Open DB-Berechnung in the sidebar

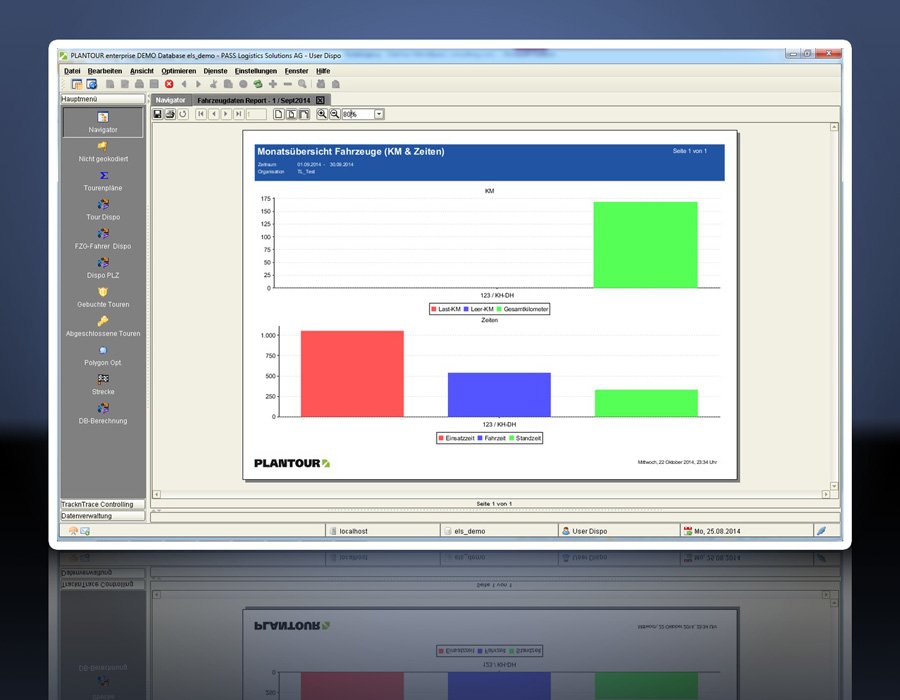[x=103, y=414]
